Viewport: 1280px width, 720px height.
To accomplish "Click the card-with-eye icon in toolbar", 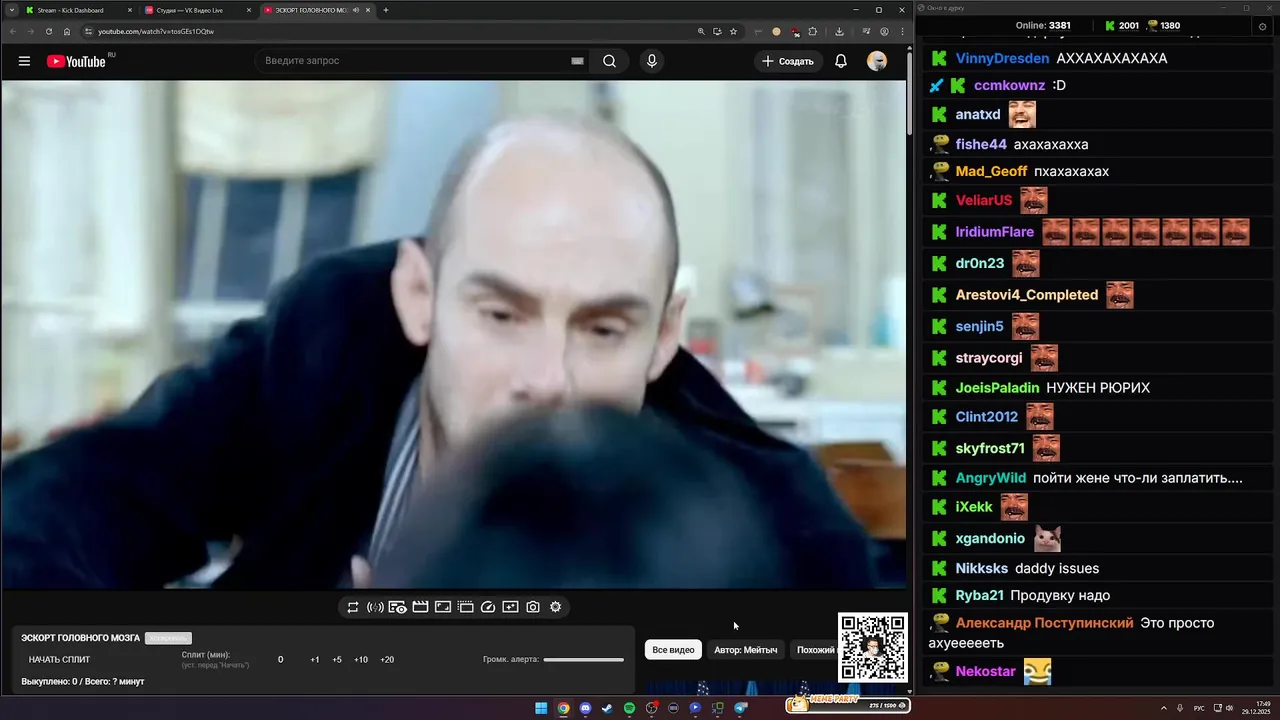I will (397, 607).
